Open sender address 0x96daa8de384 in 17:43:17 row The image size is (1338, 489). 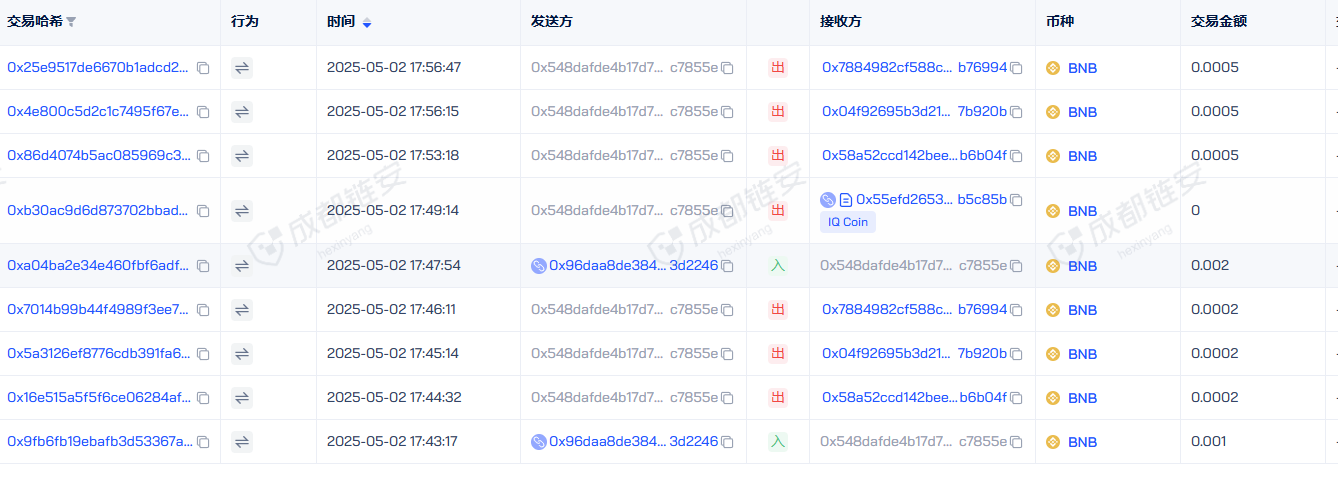[x=634, y=442]
